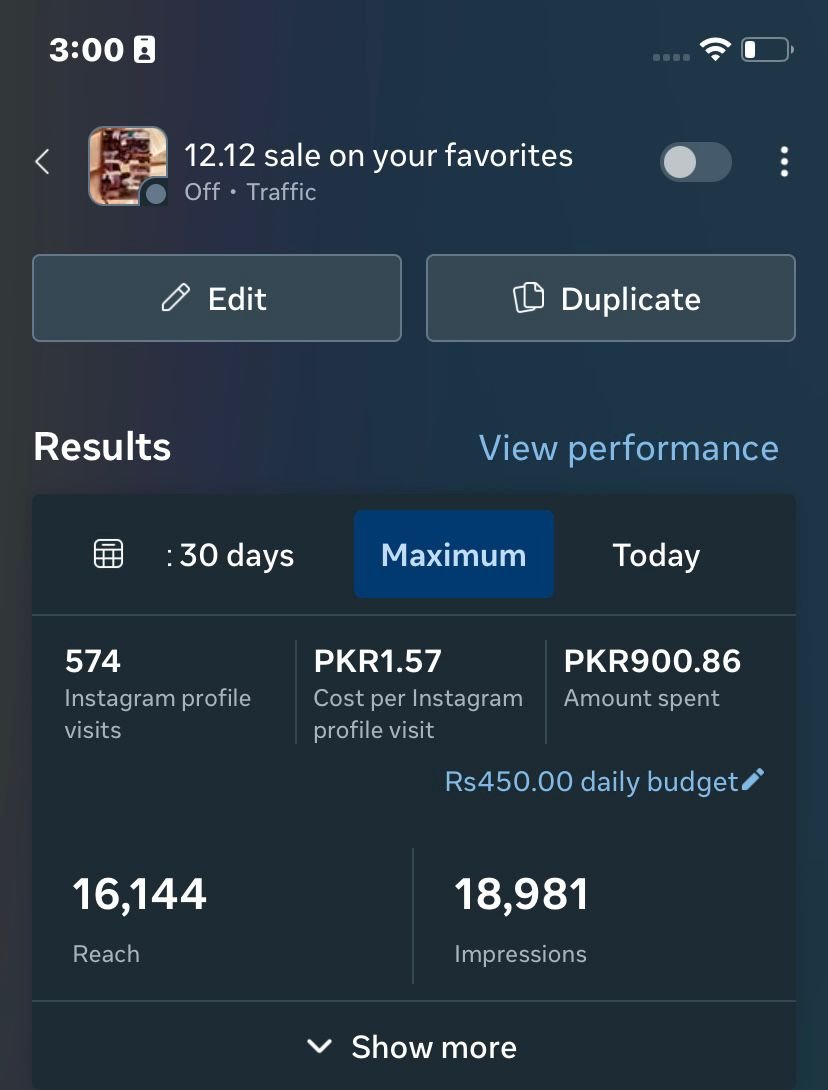Image resolution: width=828 pixels, height=1090 pixels.
Task: Open the View performance link
Action: tap(628, 448)
